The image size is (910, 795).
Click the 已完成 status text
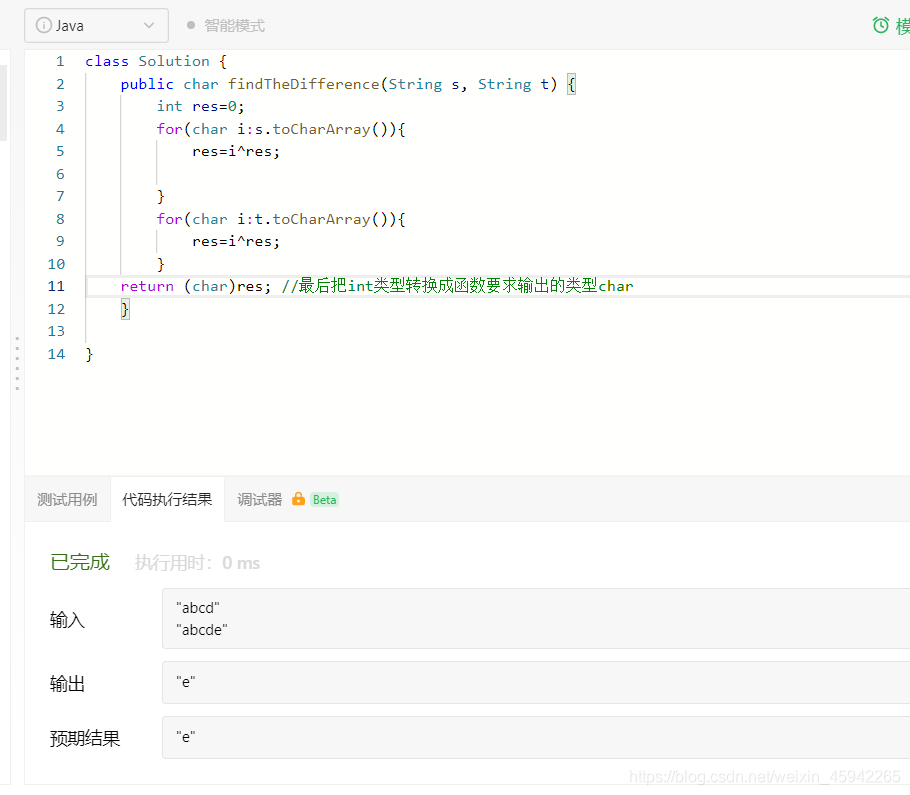click(80, 562)
